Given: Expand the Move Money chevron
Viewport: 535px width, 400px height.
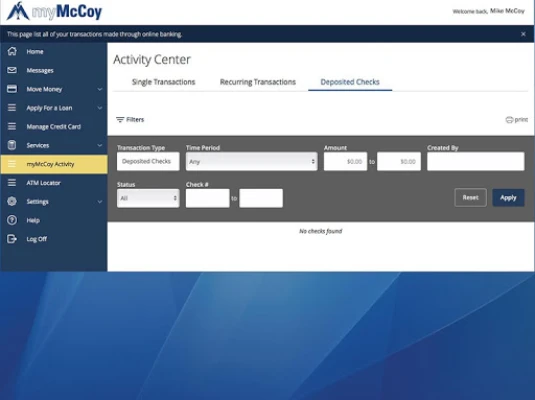Looking at the screenshot, I should click(100, 89).
